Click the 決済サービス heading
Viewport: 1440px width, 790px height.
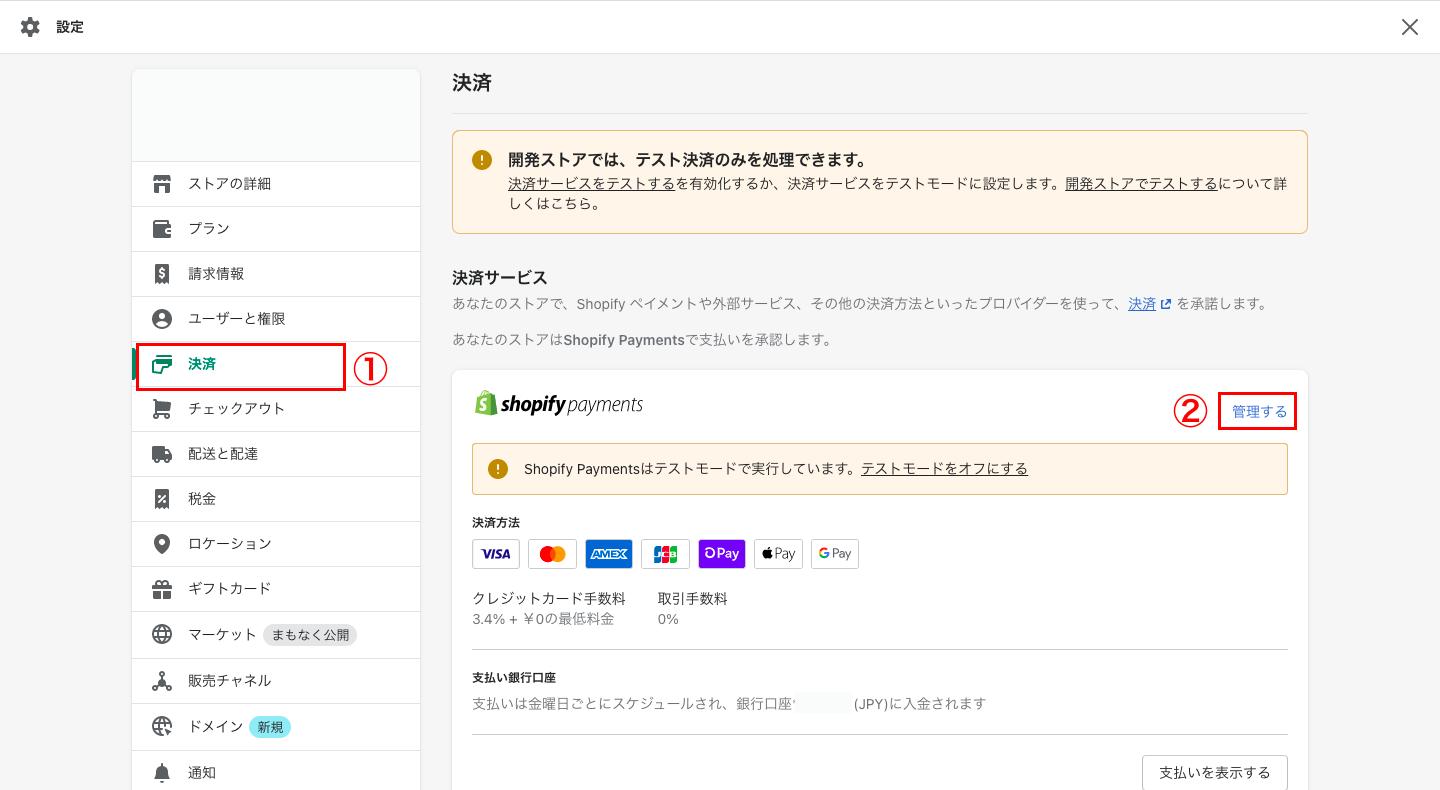500,278
